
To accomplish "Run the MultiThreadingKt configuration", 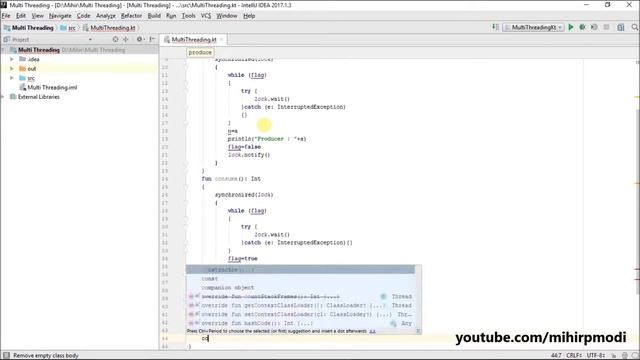I will click(571, 27).
